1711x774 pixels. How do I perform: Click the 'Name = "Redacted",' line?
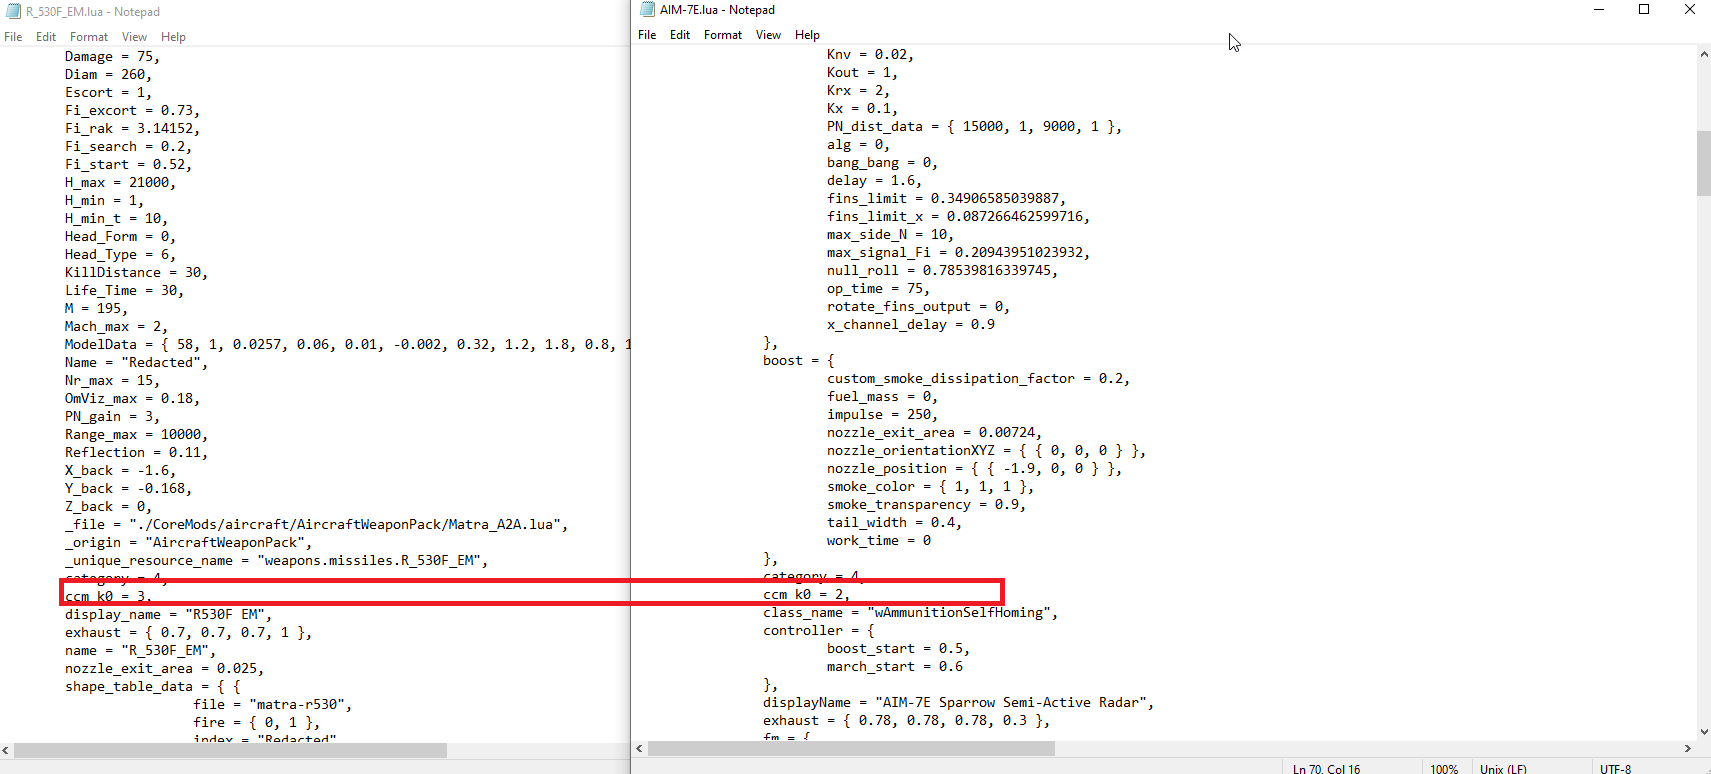(x=137, y=363)
